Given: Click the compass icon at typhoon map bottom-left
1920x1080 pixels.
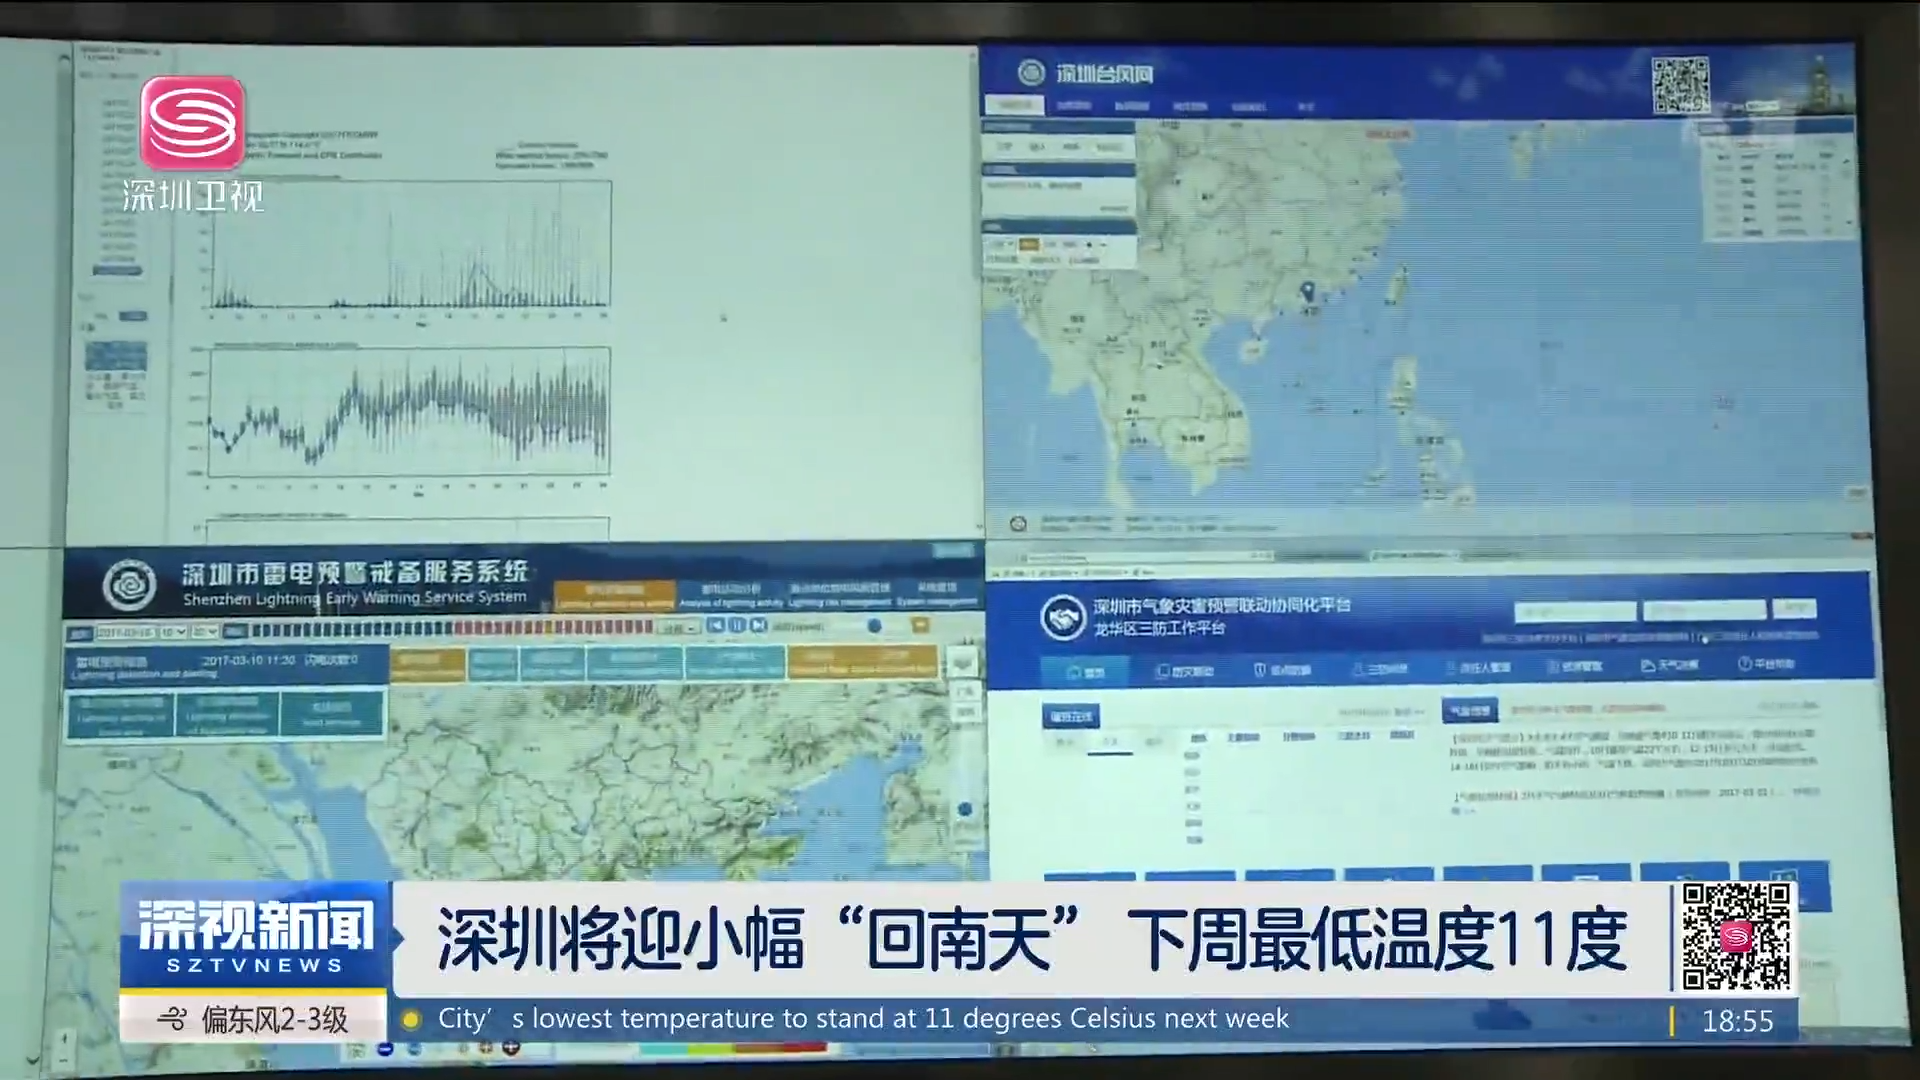Looking at the screenshot, I should click(x=1018, y=523).
